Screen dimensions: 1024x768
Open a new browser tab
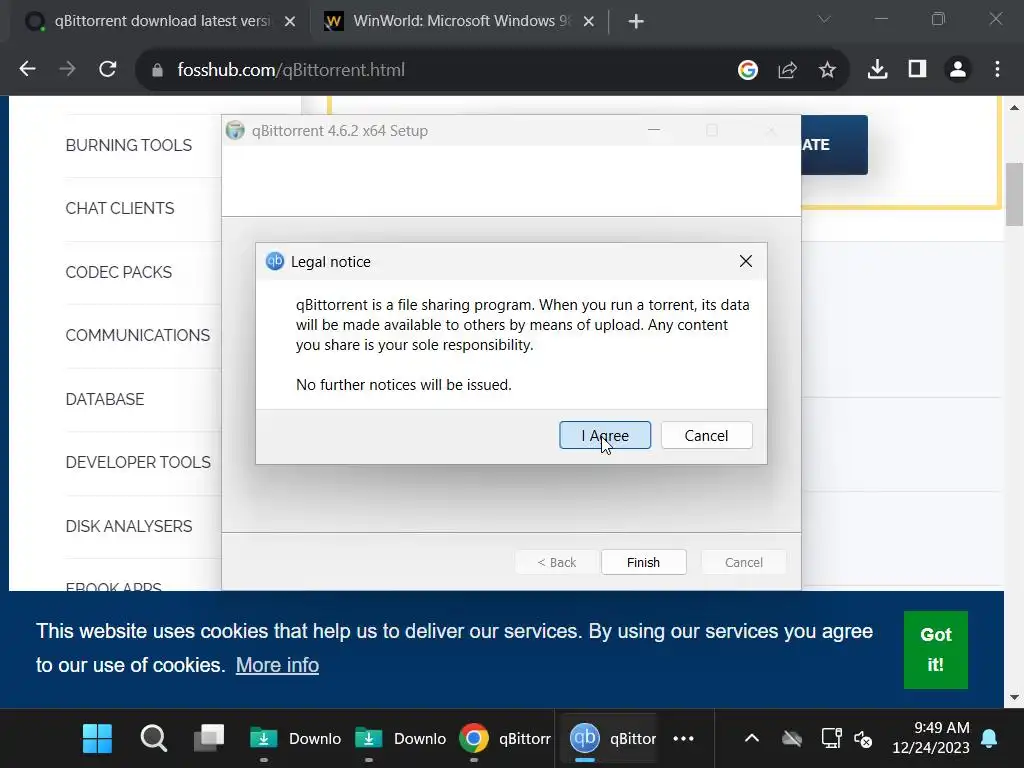click(x=635, y=22)
